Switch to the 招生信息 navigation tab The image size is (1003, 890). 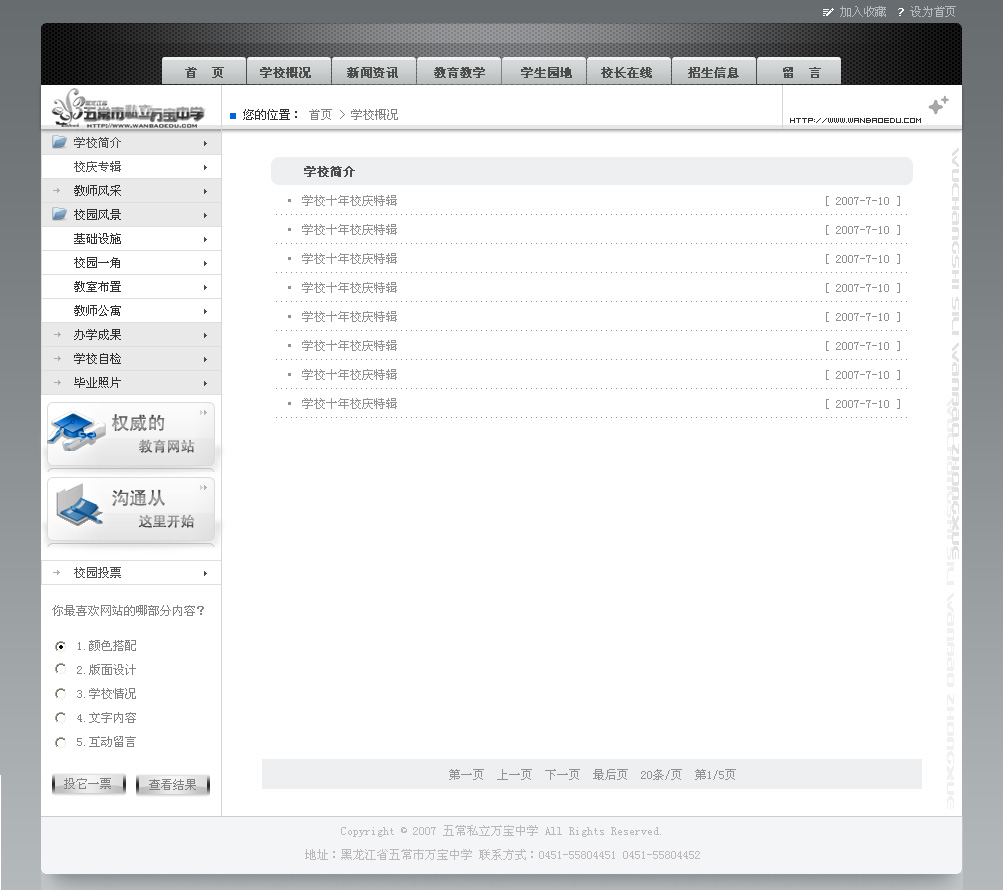click(713, 72)
